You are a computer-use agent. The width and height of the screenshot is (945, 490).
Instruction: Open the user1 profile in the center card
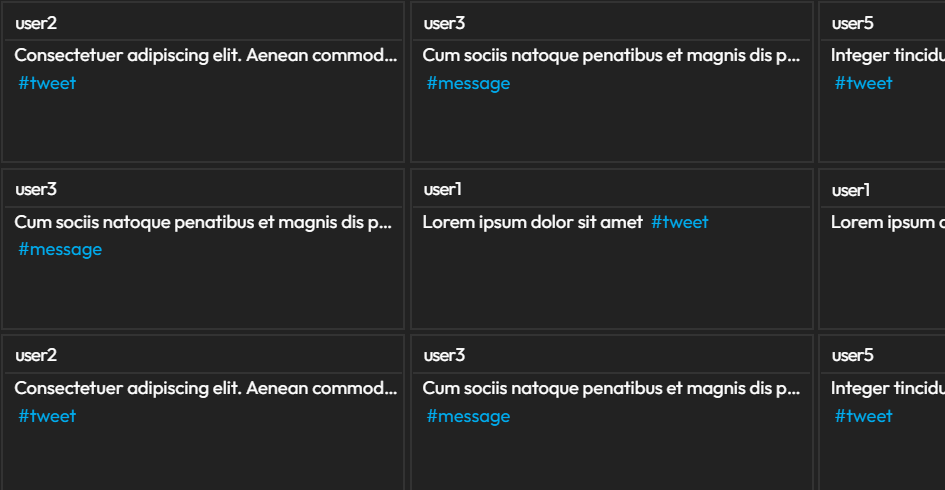(x=442, y=189)
